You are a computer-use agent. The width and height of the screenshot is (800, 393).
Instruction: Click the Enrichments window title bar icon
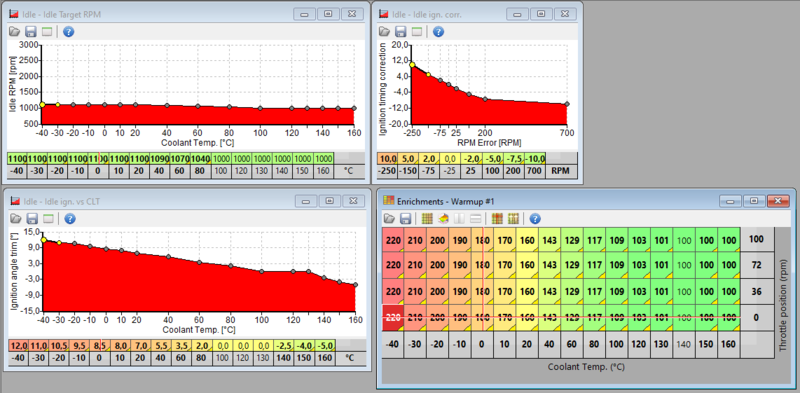[x=388, y=201]
